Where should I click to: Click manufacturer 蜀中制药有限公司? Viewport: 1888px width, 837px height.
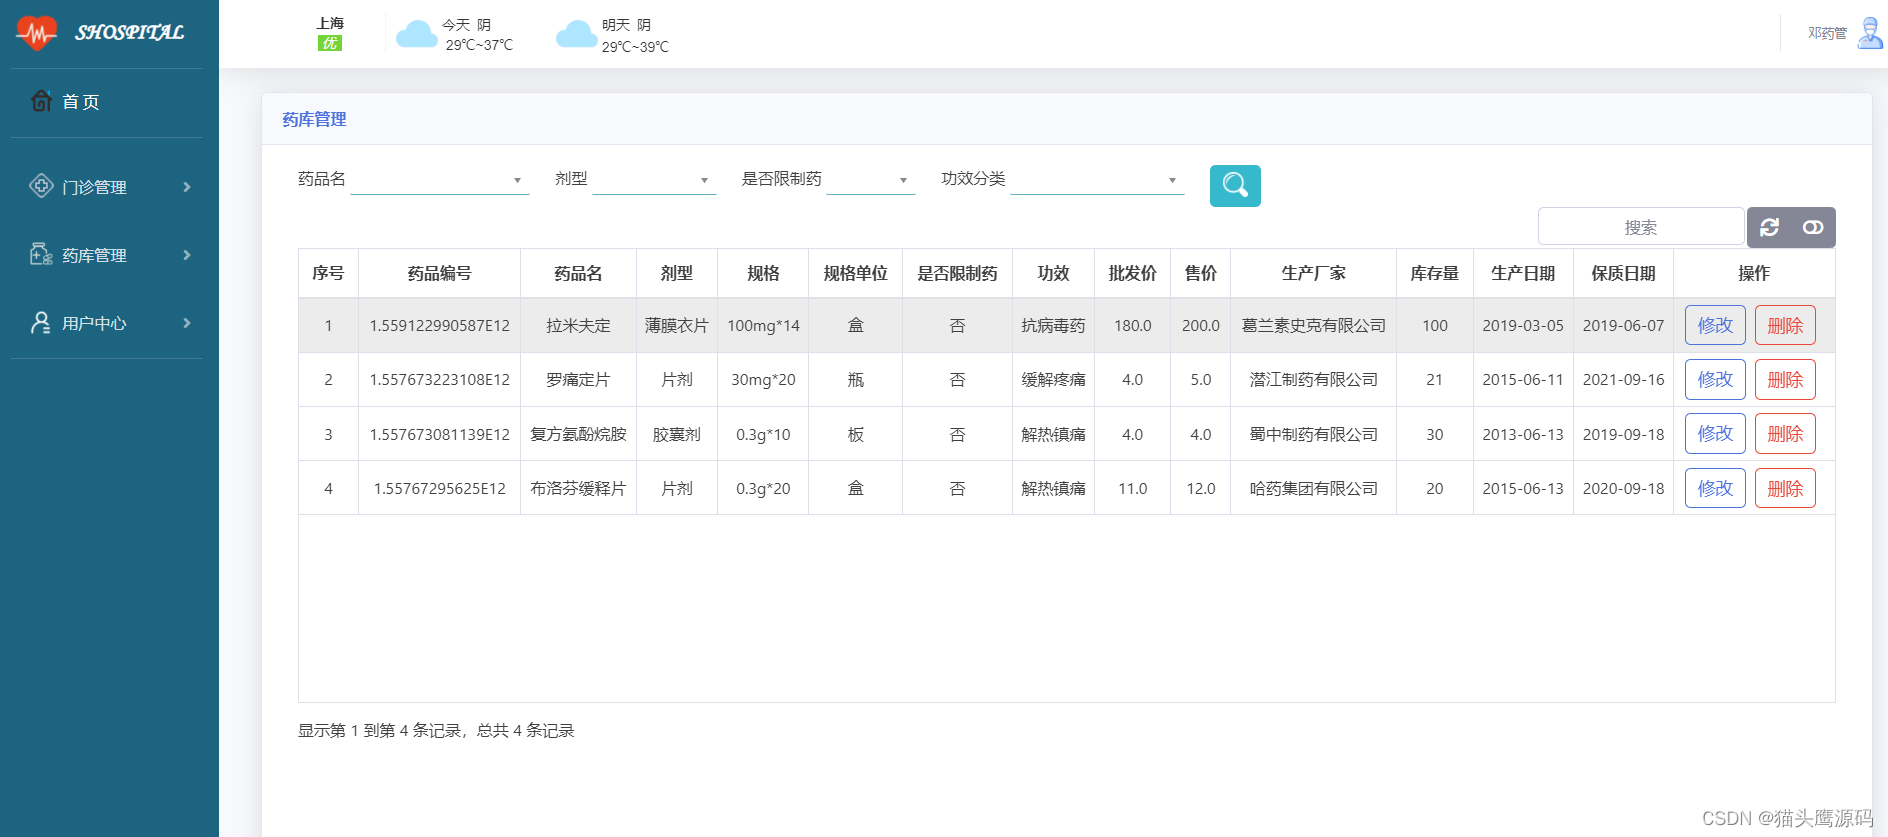(1313, 435)
